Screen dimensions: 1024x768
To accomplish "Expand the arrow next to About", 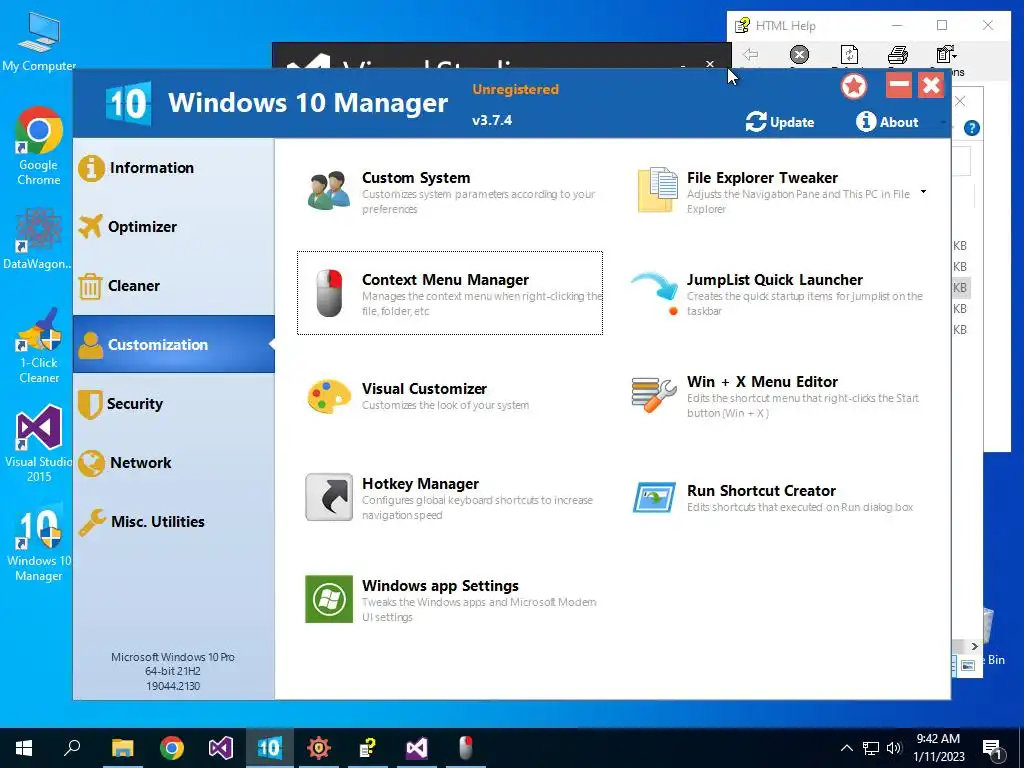I will tap(944, 122).
